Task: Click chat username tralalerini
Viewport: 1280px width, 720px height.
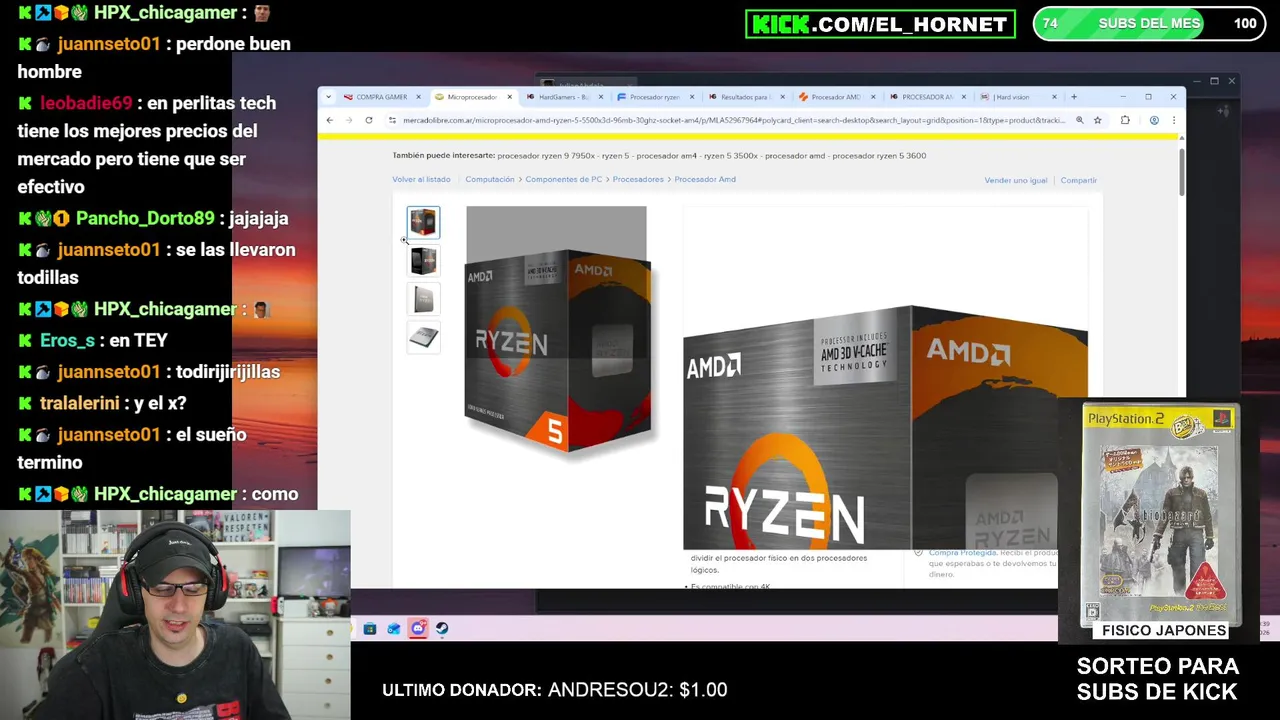Action: 79,403
